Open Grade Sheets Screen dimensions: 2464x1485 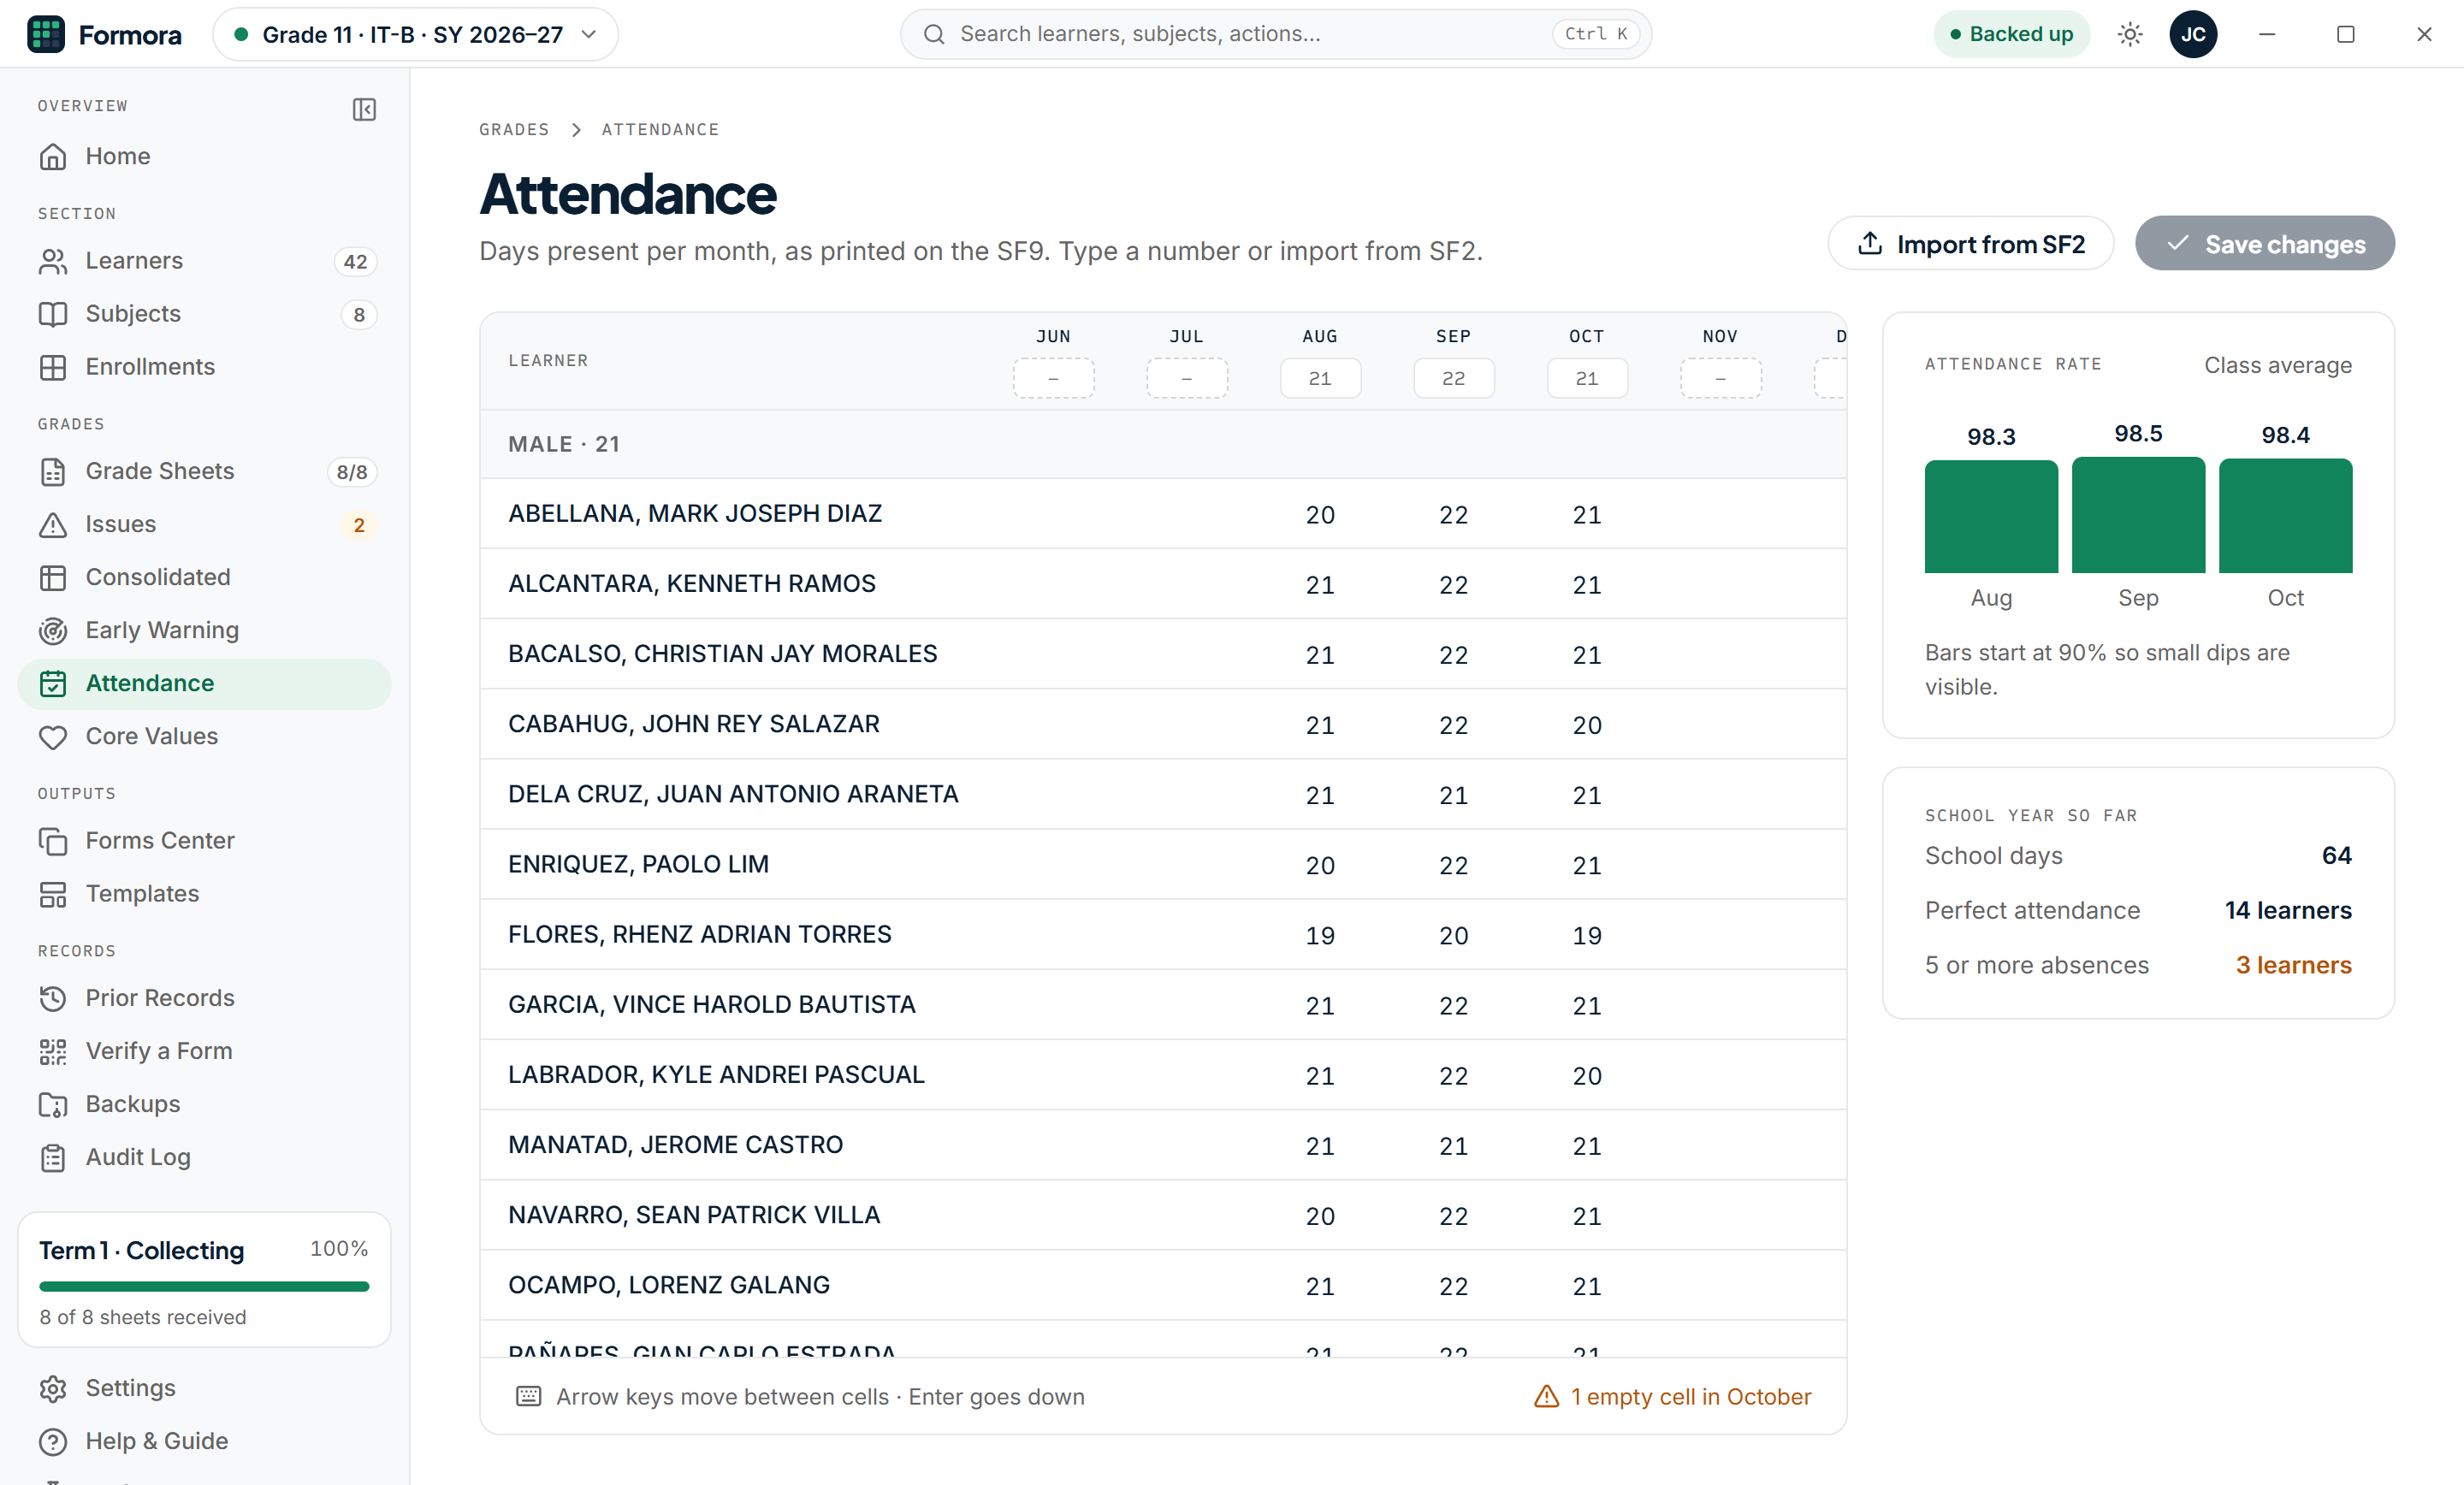(x=204, y=471)
